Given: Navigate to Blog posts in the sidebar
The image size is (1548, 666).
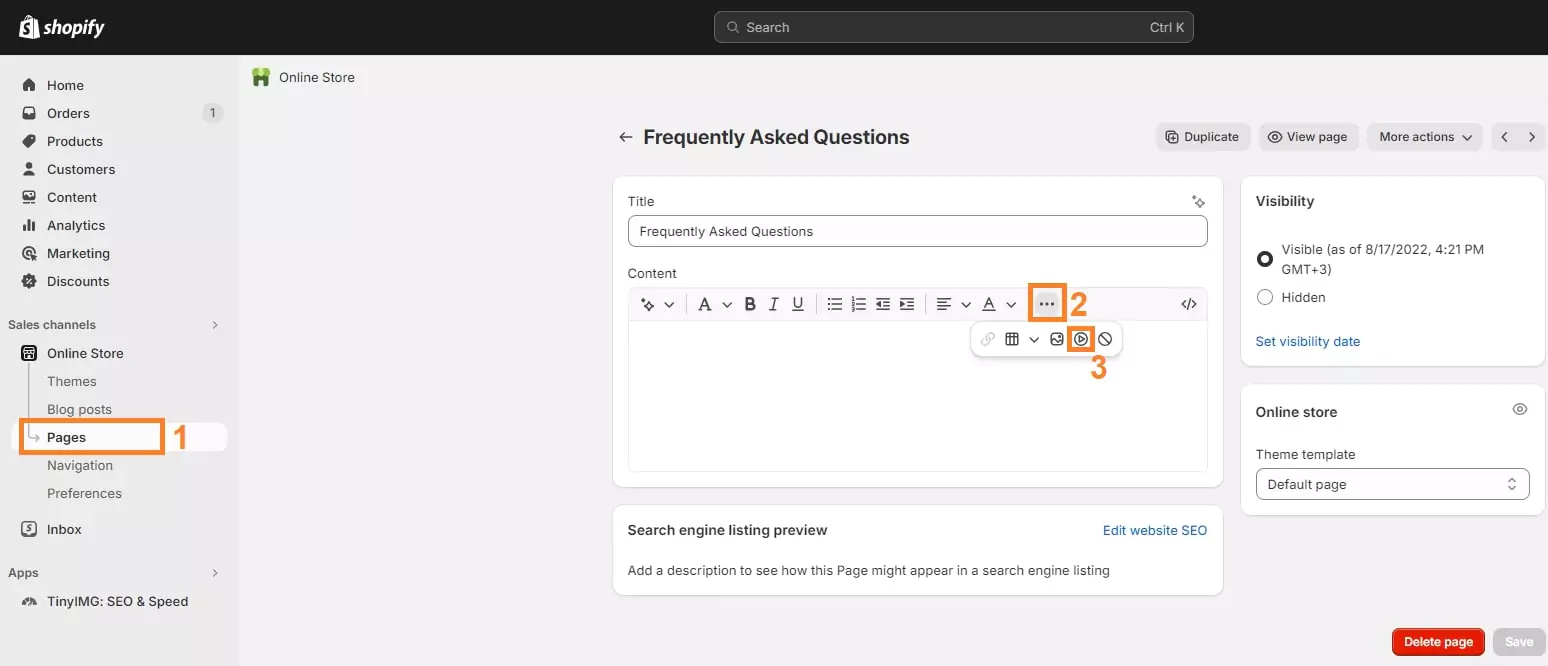Looking at the screenshot, I should click(80, 409).
